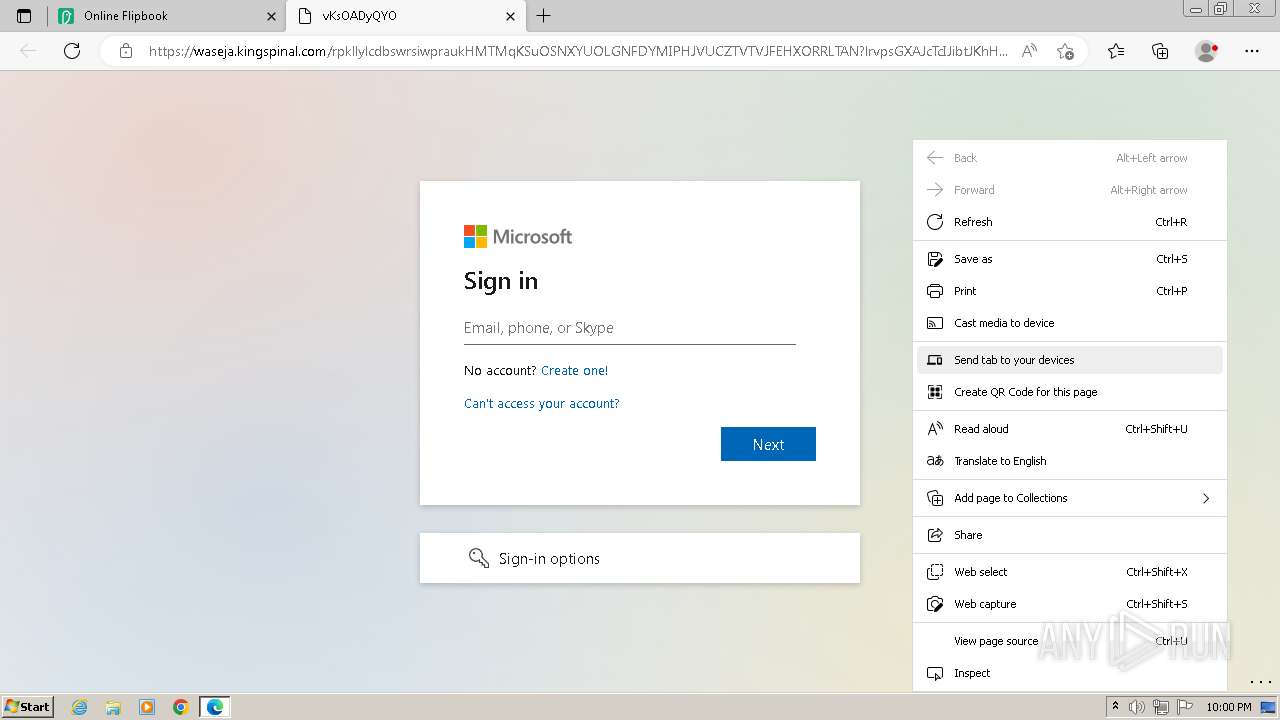Click the network tray icon

(x=1161, y=707)
